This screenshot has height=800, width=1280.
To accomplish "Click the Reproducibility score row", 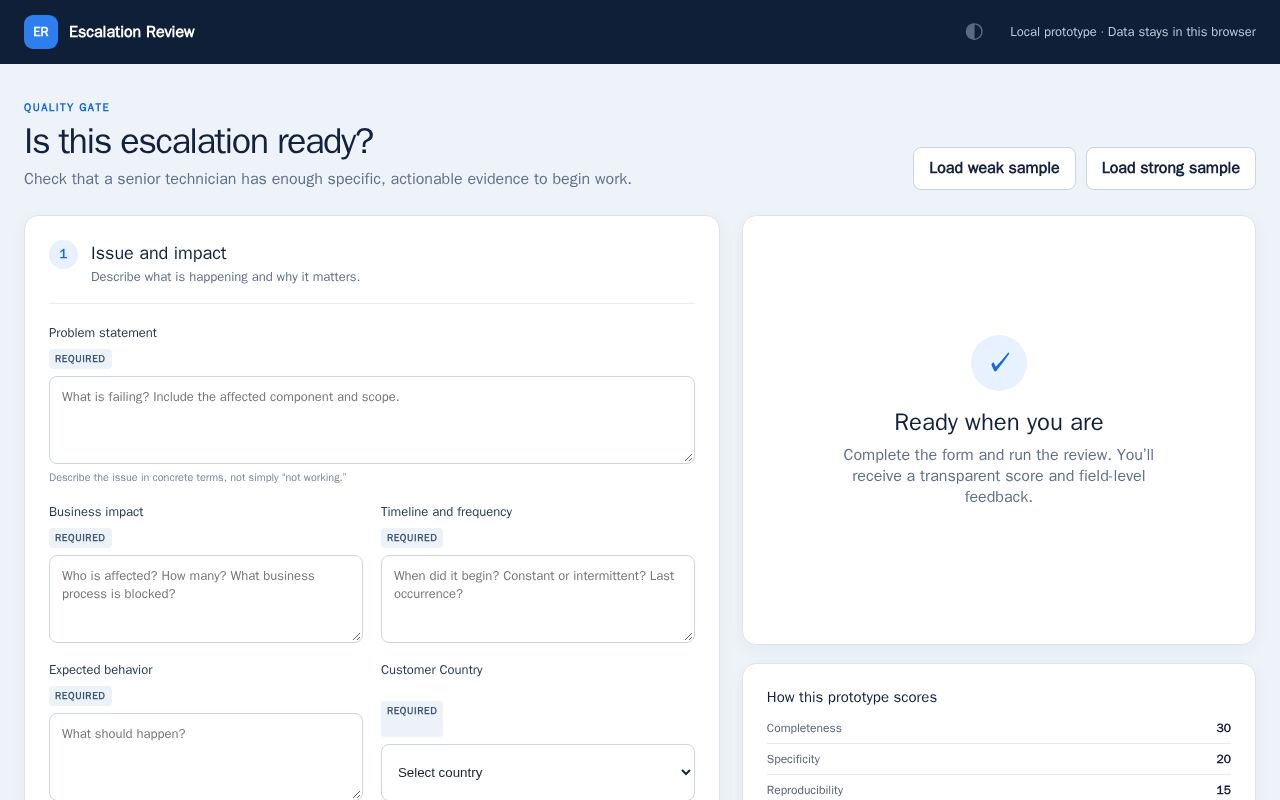I will [999, 789].
